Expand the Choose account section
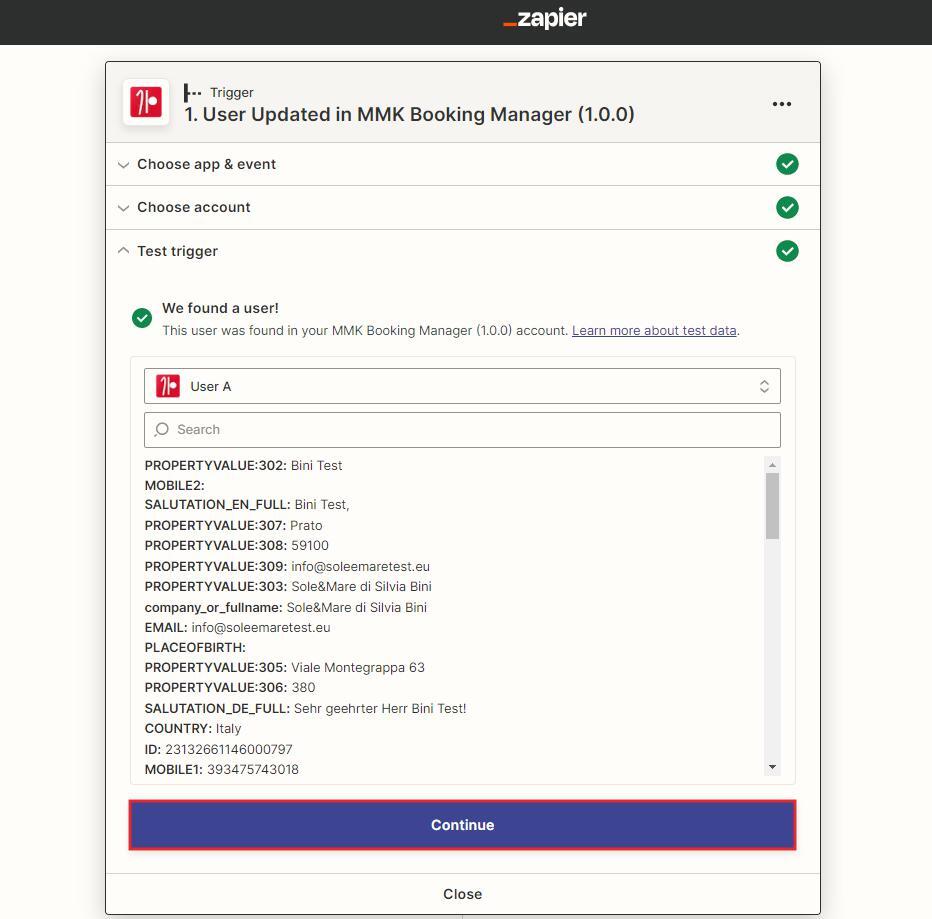932x919 pixels. [462, 207]
